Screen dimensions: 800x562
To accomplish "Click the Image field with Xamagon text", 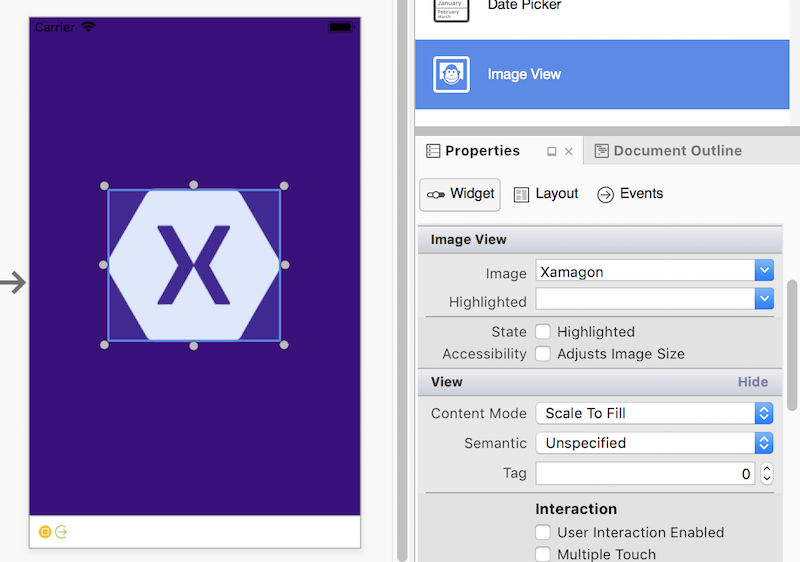I will pyautogui.click(x=645, y=270).
